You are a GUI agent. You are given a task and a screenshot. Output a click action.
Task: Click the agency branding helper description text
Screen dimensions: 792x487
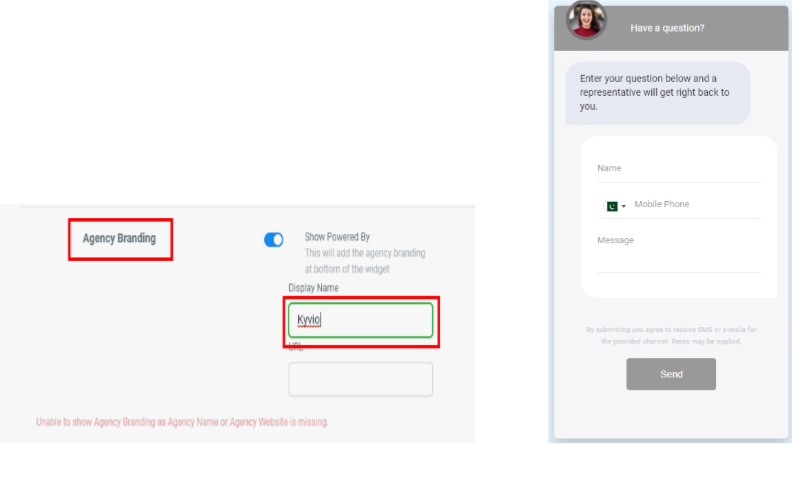365,261
